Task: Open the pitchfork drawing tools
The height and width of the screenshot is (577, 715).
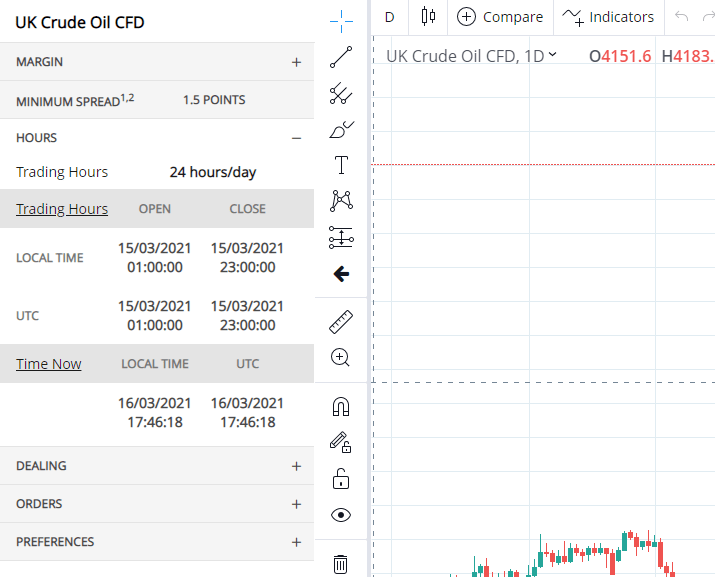Action: pyautogui.click(x=341, y=94)
